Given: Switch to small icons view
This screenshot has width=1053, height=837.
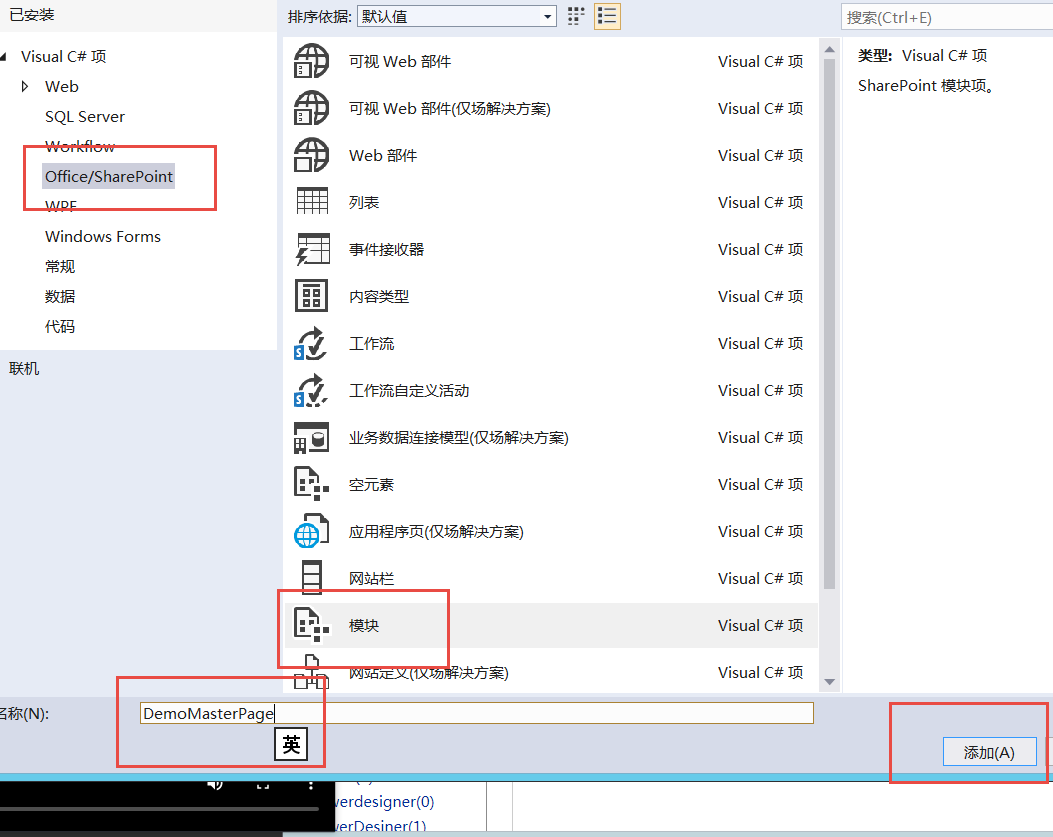Looking at the screenshot, I should click(576, 16).
